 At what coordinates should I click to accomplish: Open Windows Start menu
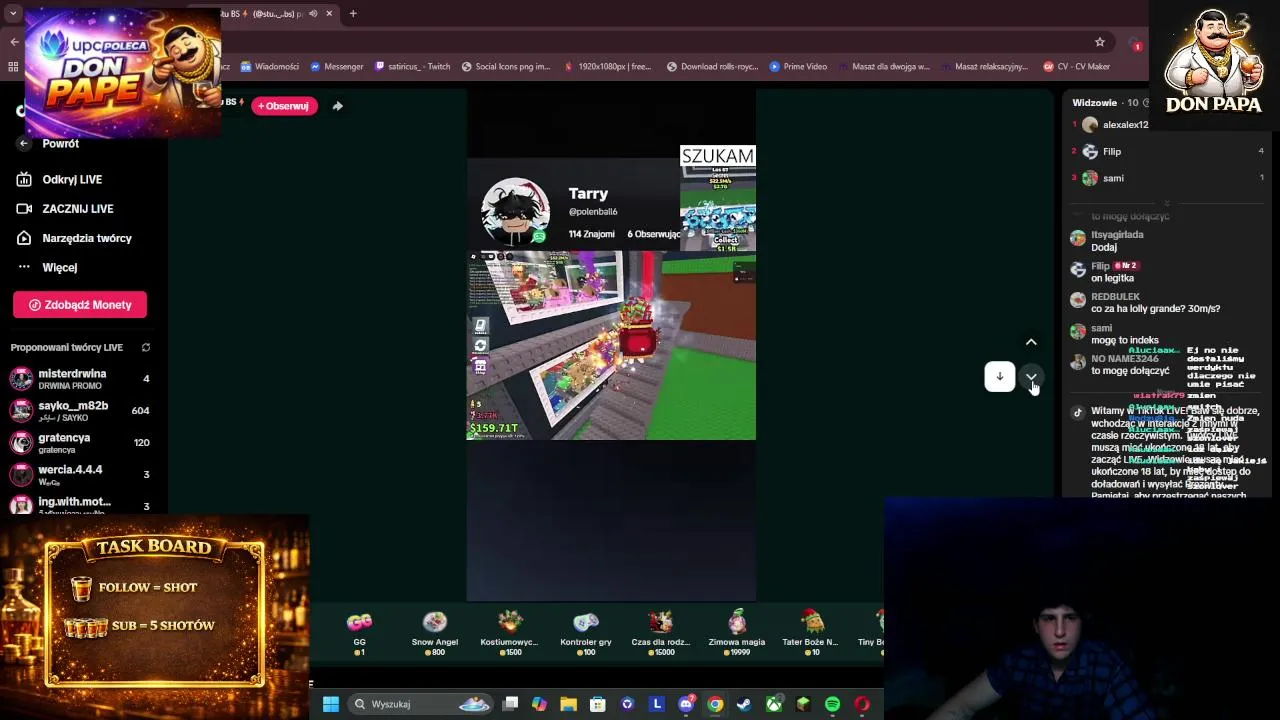coord(331,704)
